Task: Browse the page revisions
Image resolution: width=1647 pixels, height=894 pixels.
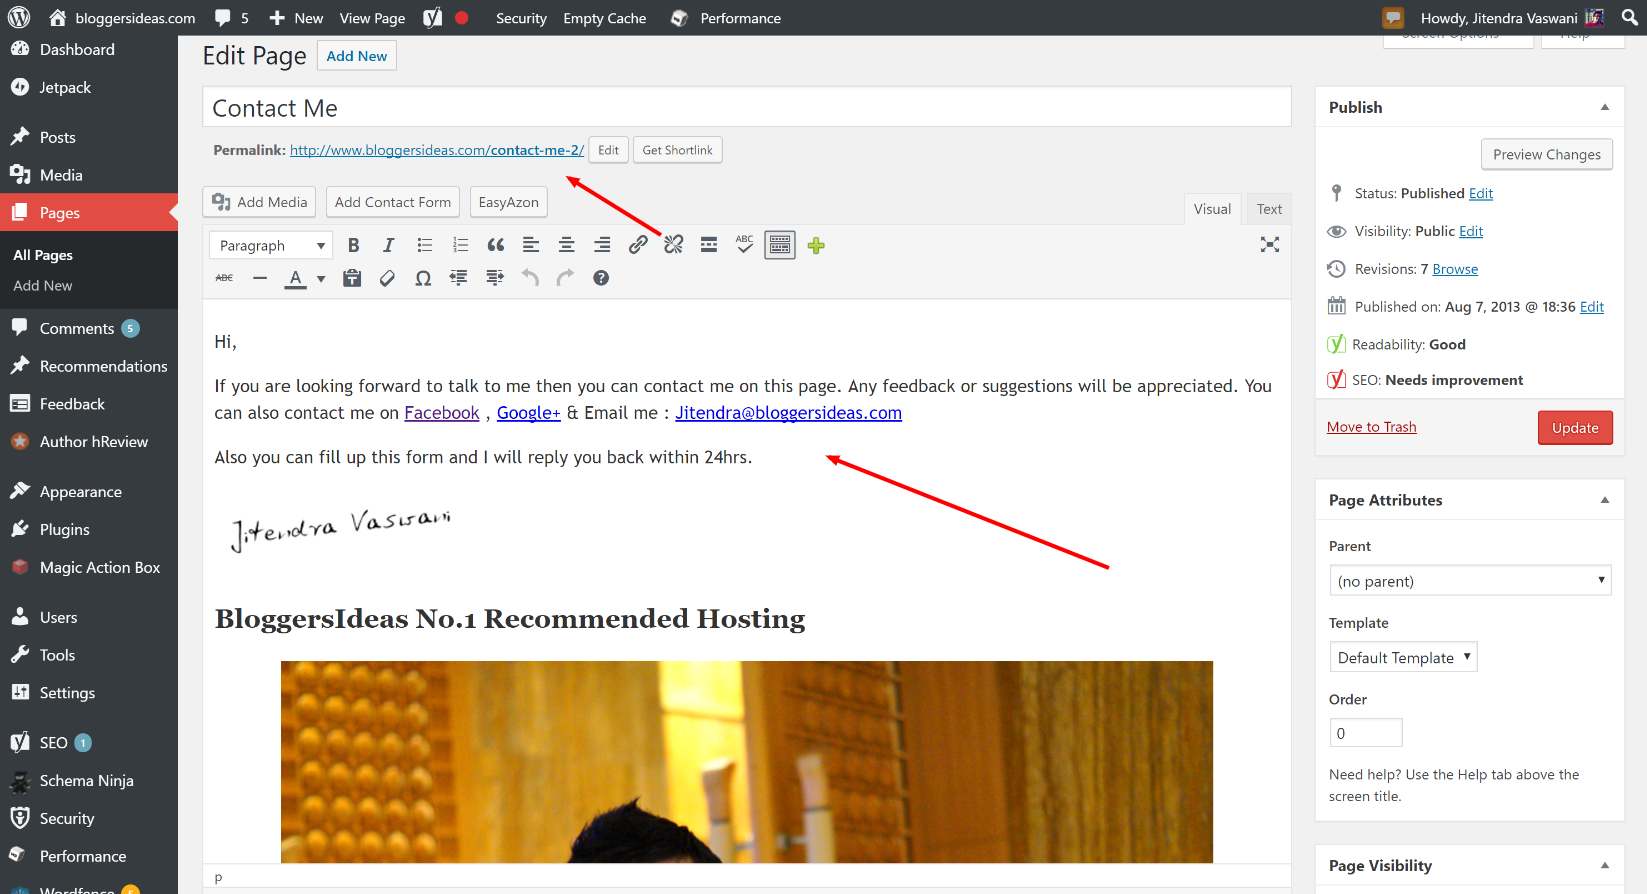Action: [x=1455, y=269]
